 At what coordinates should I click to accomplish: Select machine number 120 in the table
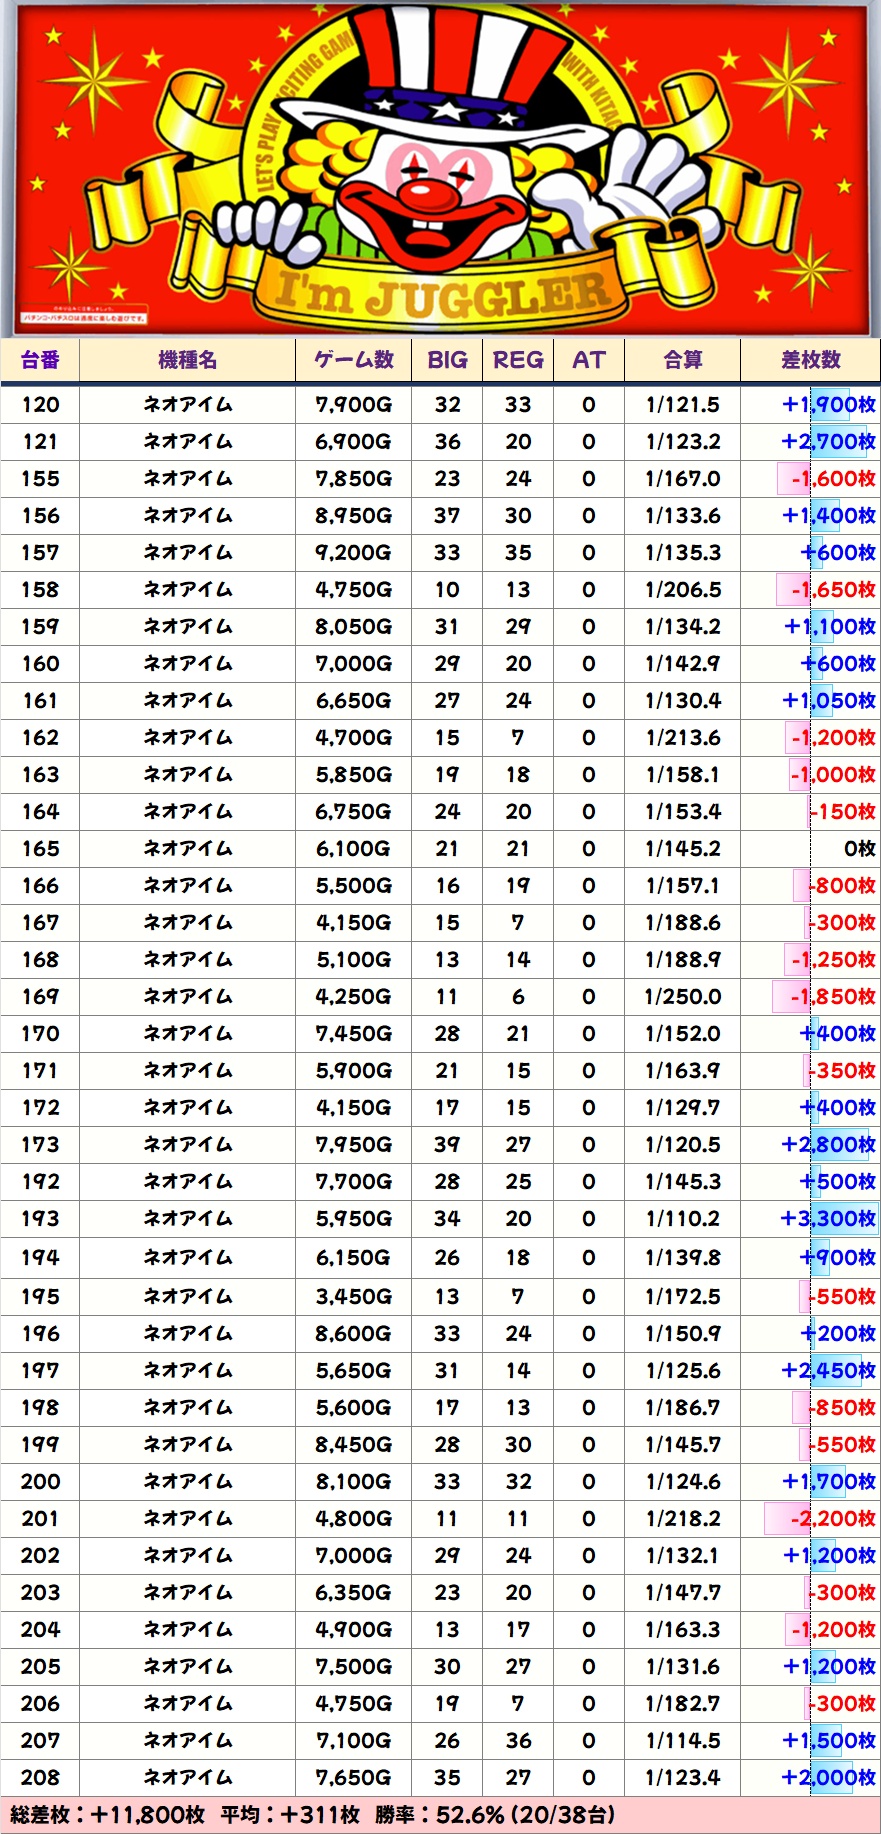pos(40,405)
